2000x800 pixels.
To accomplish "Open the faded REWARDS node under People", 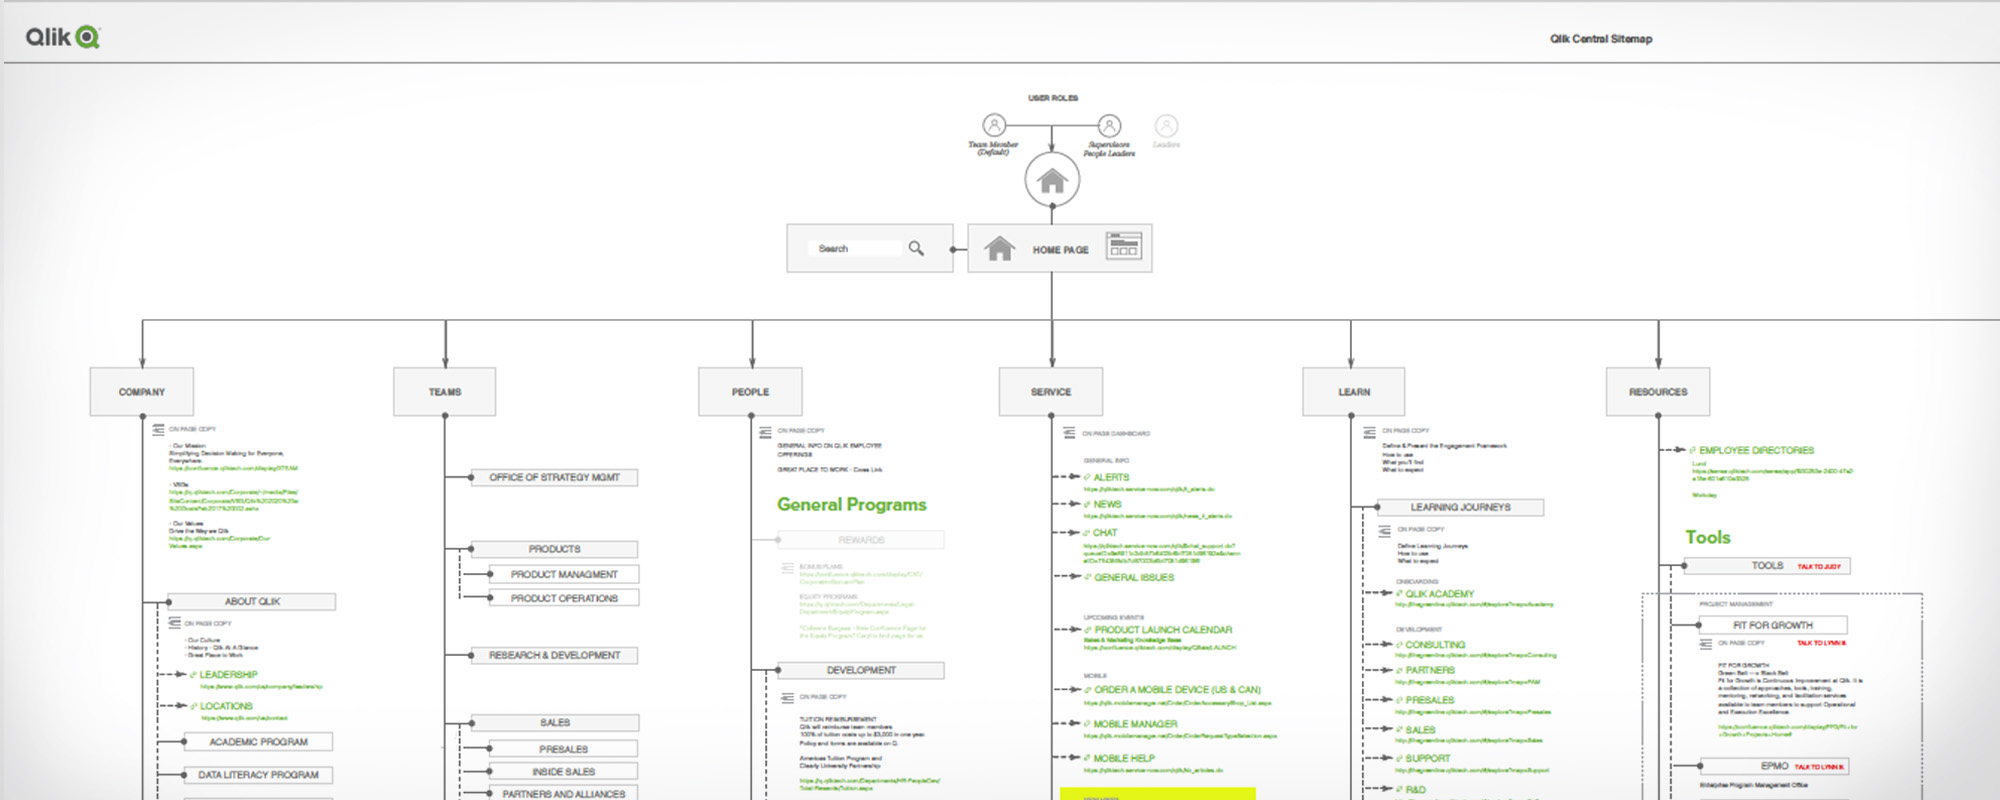I will tap(861, 540).
